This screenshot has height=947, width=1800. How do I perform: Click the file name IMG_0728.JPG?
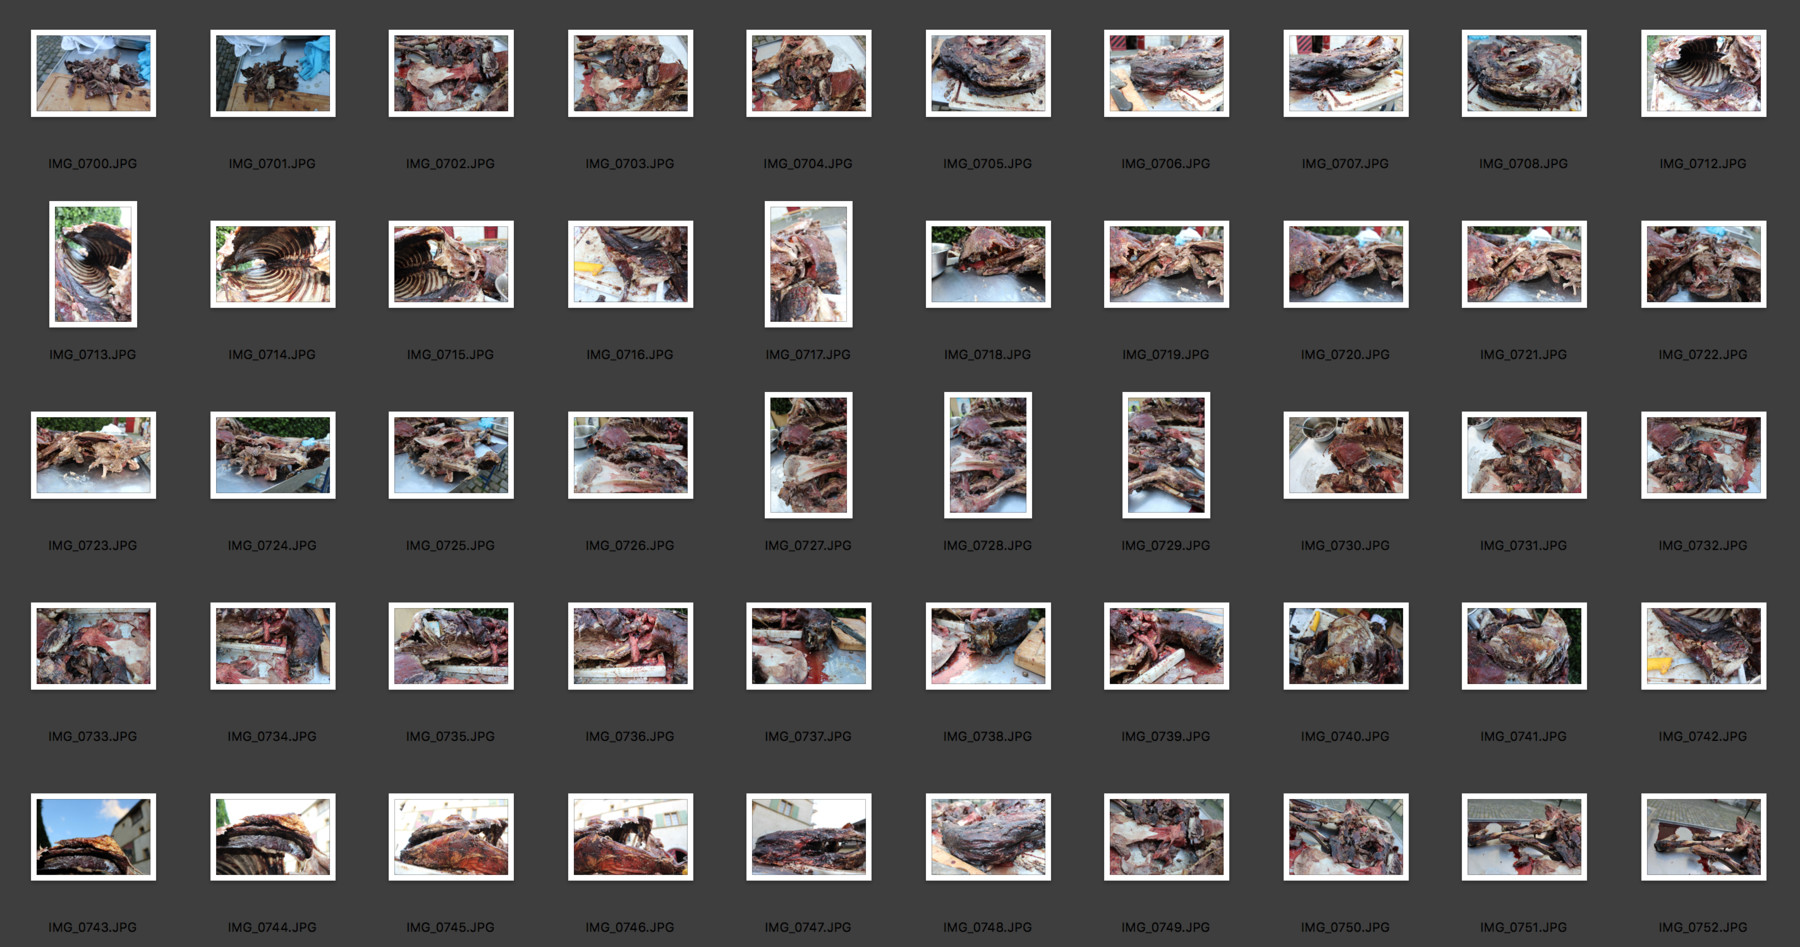(x=988, y=545)
